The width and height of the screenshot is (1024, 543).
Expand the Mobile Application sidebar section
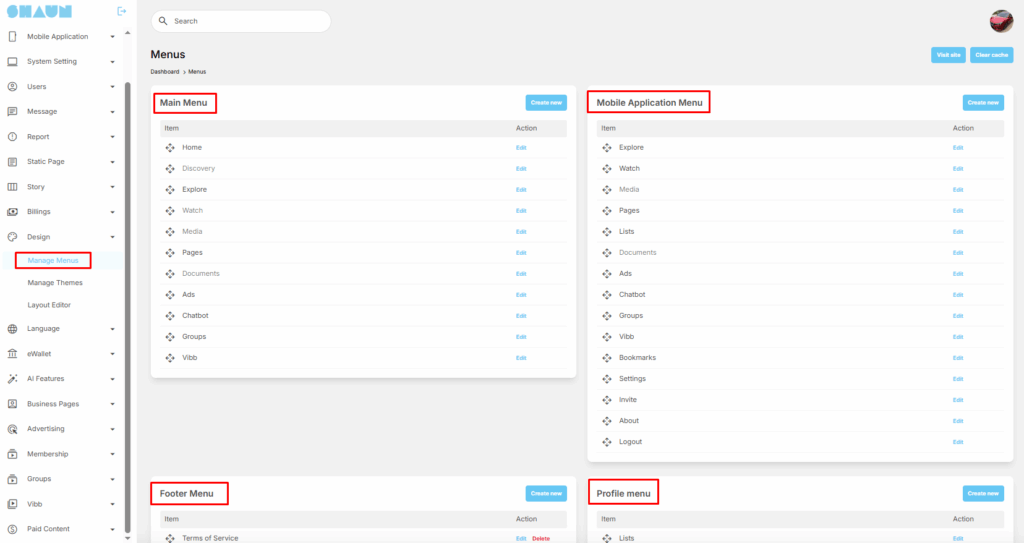[112, 37]
